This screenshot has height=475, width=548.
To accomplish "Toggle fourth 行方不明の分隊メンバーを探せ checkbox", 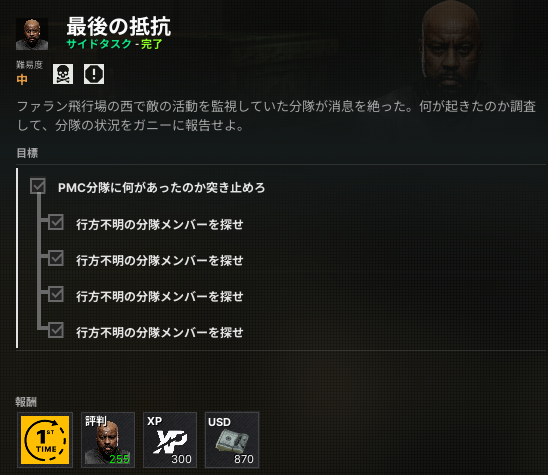I will [56, 330].
